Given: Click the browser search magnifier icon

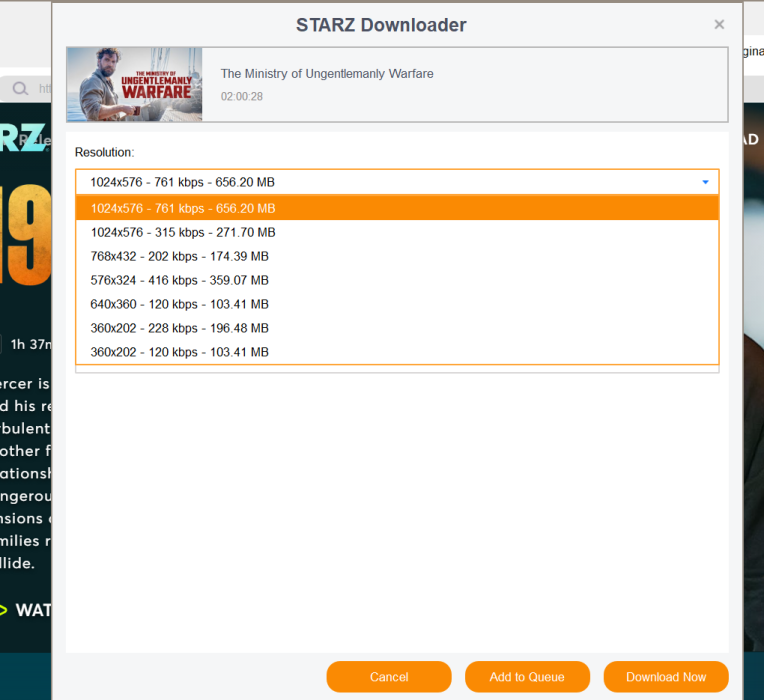Looking at the screenshot, I should [20, 88].
